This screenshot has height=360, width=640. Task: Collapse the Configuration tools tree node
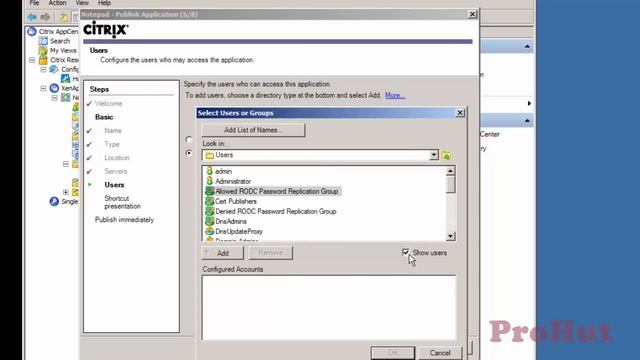tap(43, 69)
